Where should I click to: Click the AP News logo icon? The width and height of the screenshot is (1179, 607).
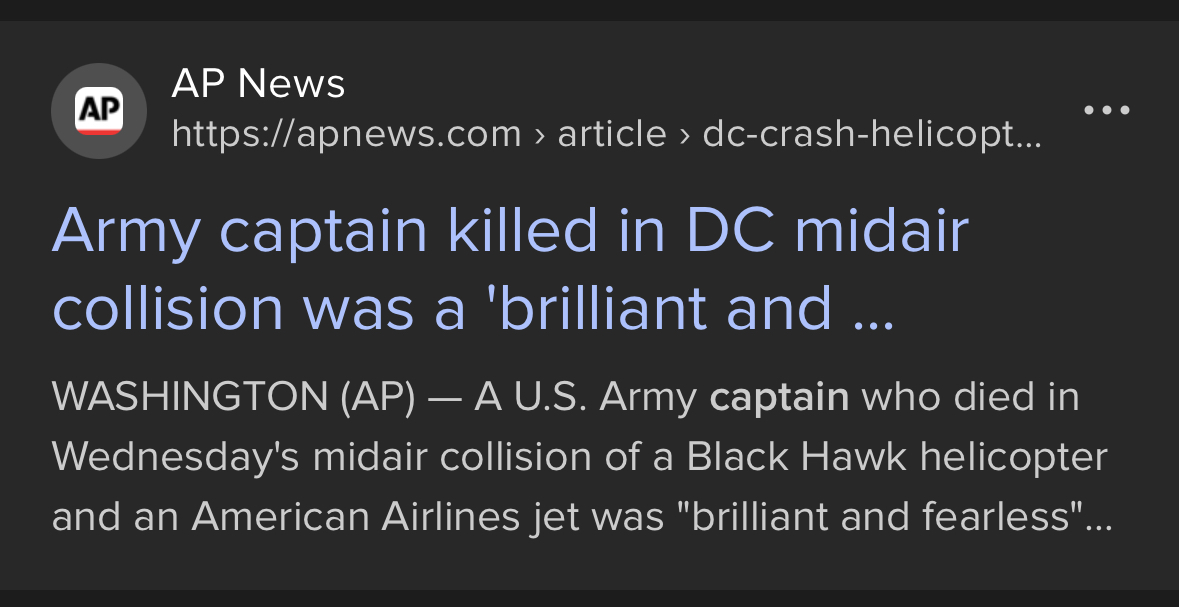[99, 110]
